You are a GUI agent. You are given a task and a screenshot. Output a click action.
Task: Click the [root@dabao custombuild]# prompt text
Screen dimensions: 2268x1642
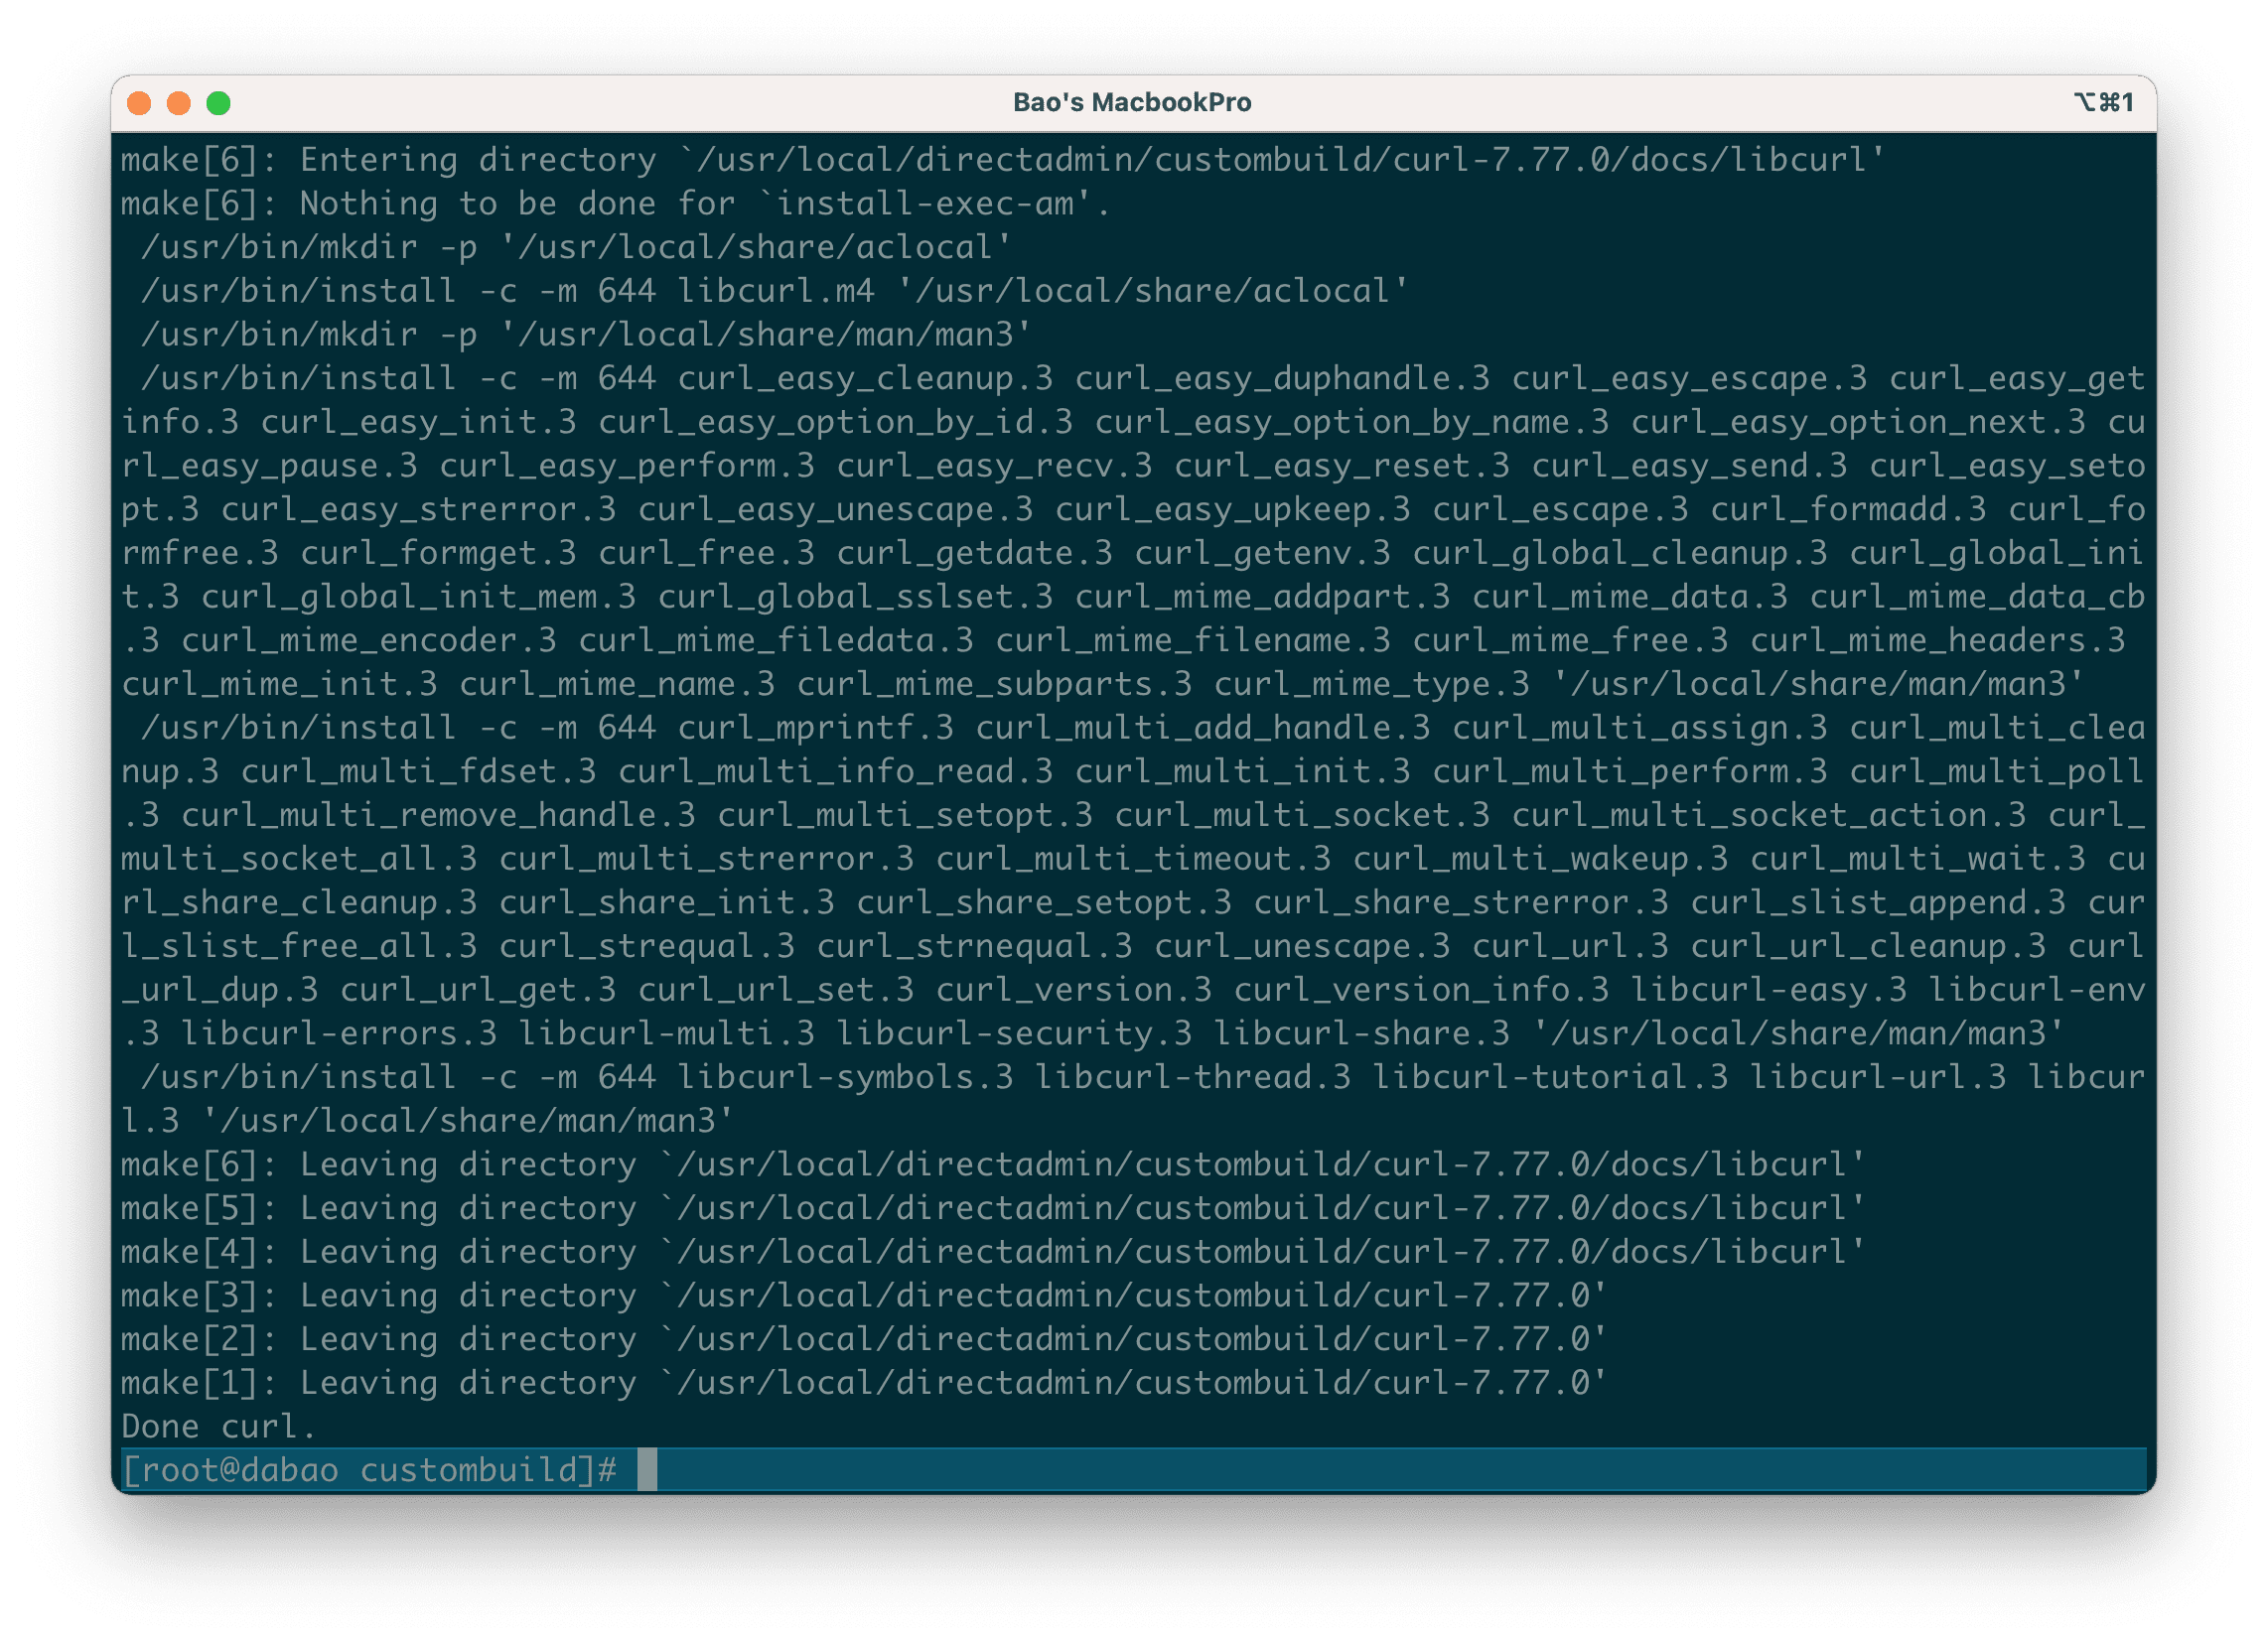click(x=369, y=1469)
